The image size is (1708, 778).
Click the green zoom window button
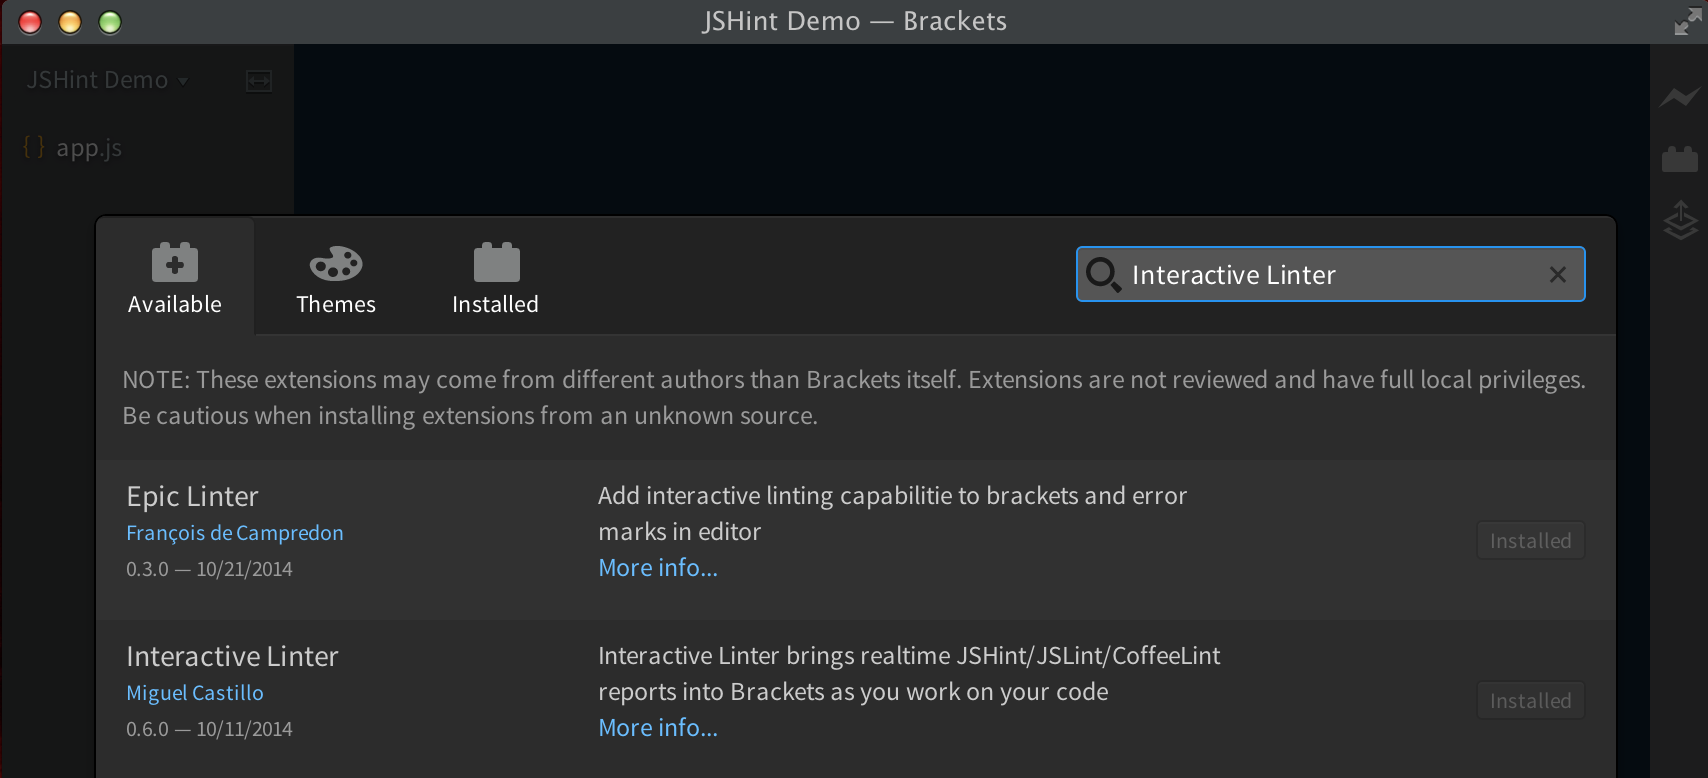coord(110,22)
